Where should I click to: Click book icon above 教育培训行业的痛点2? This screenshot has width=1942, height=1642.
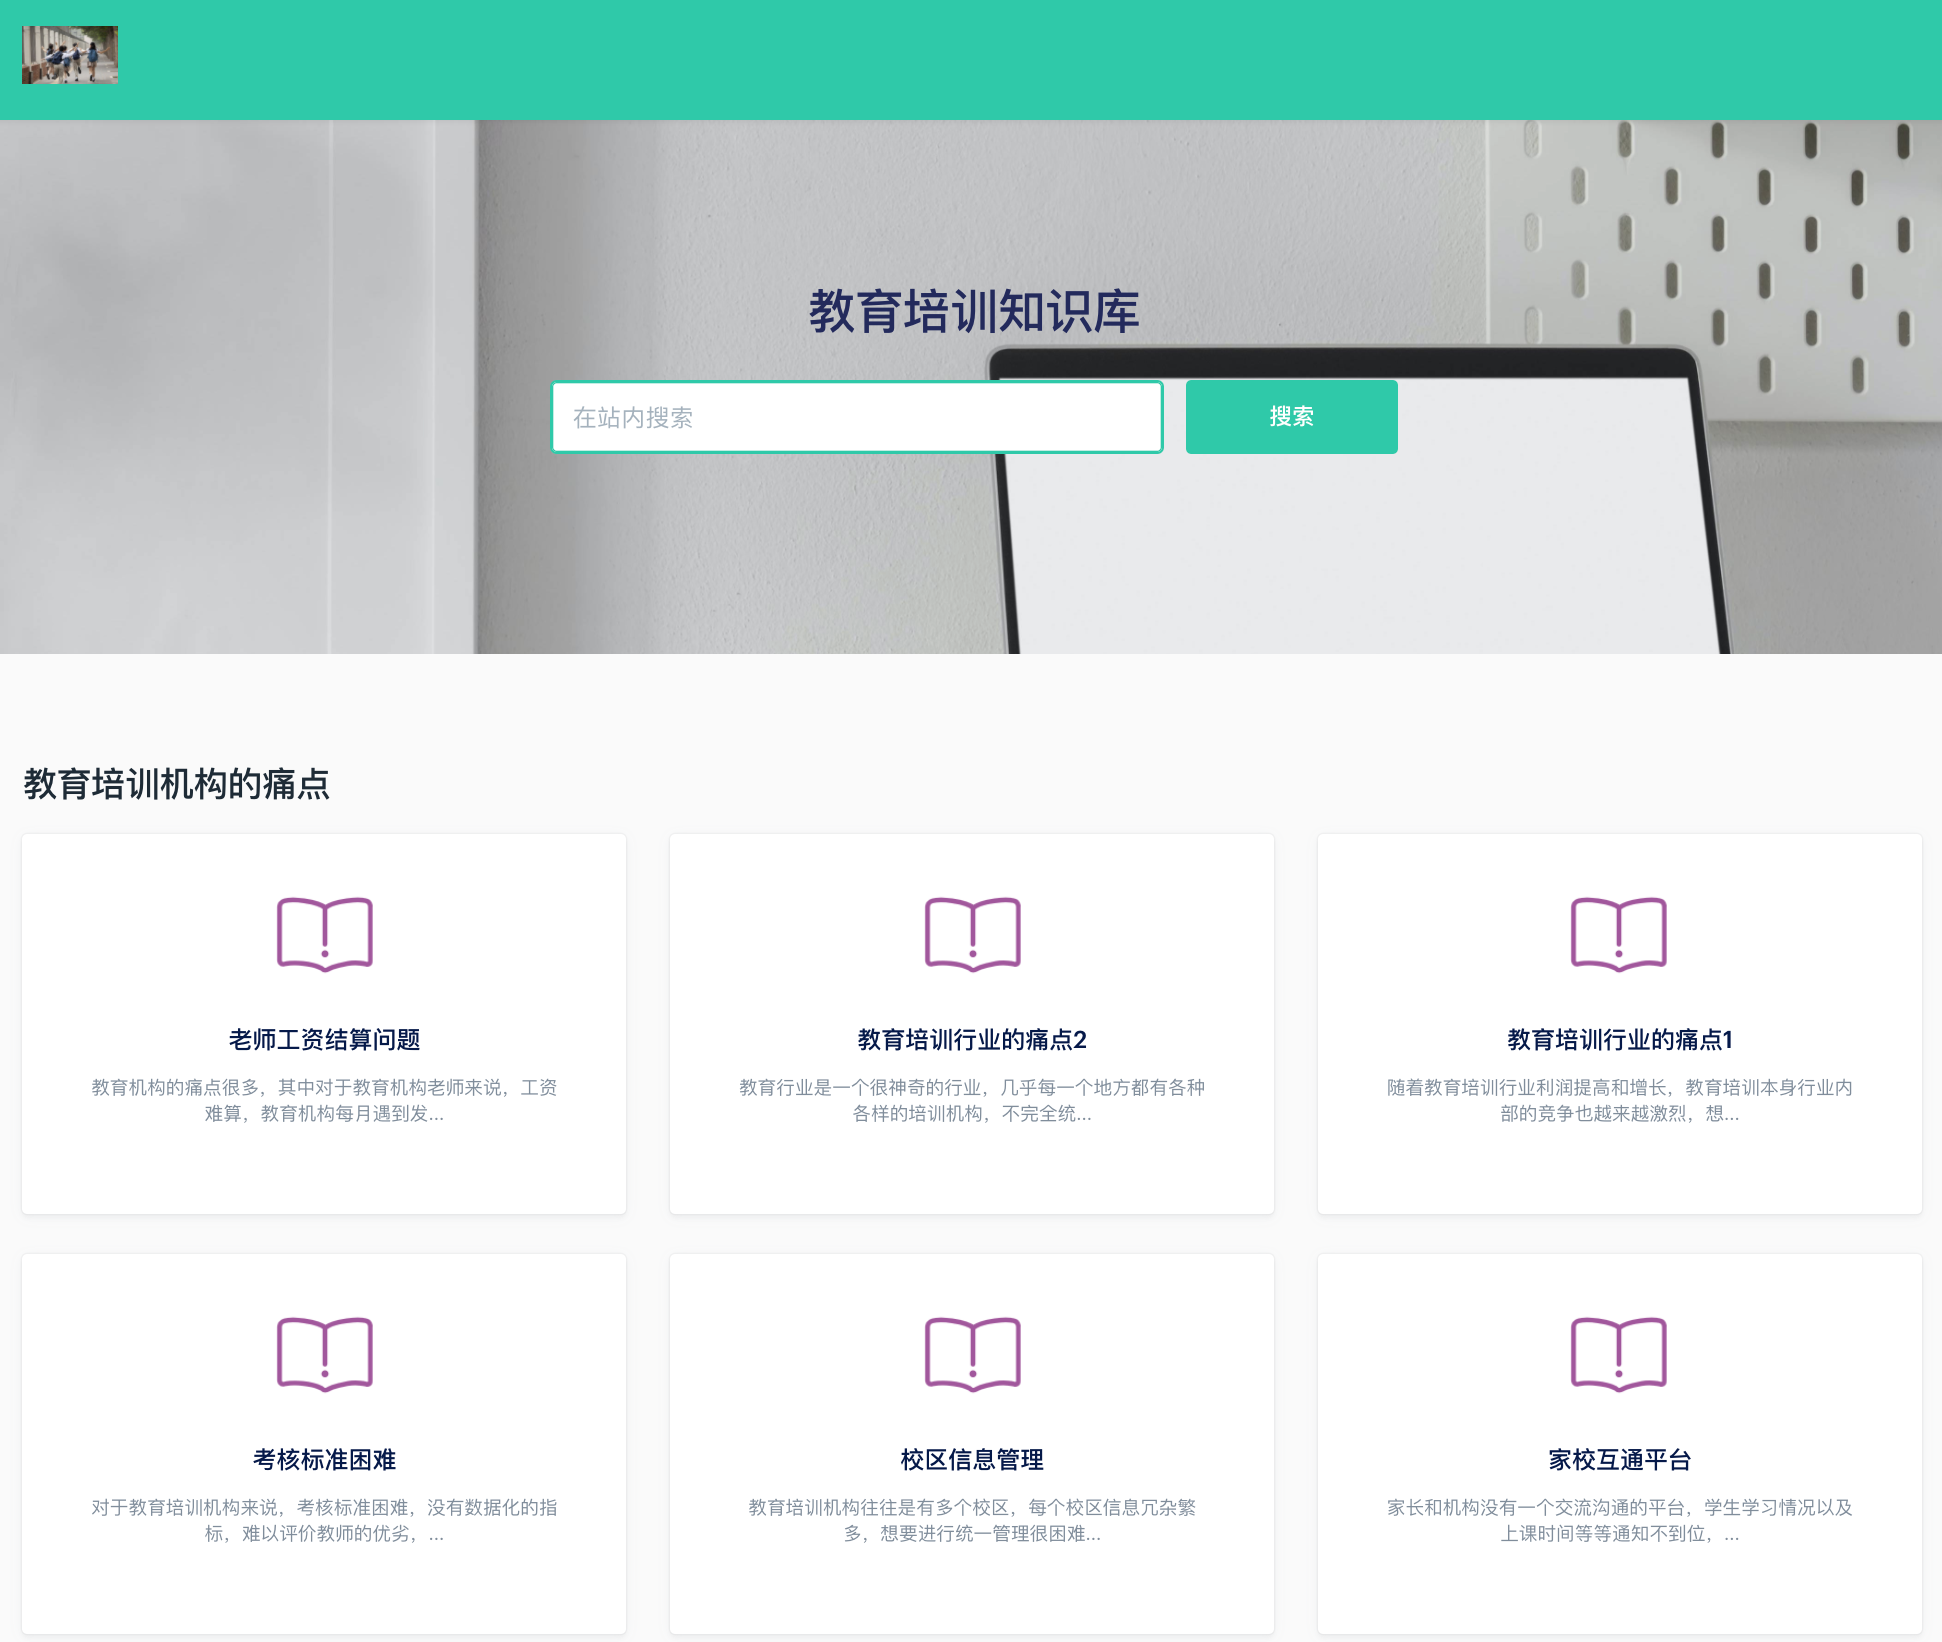972,934
